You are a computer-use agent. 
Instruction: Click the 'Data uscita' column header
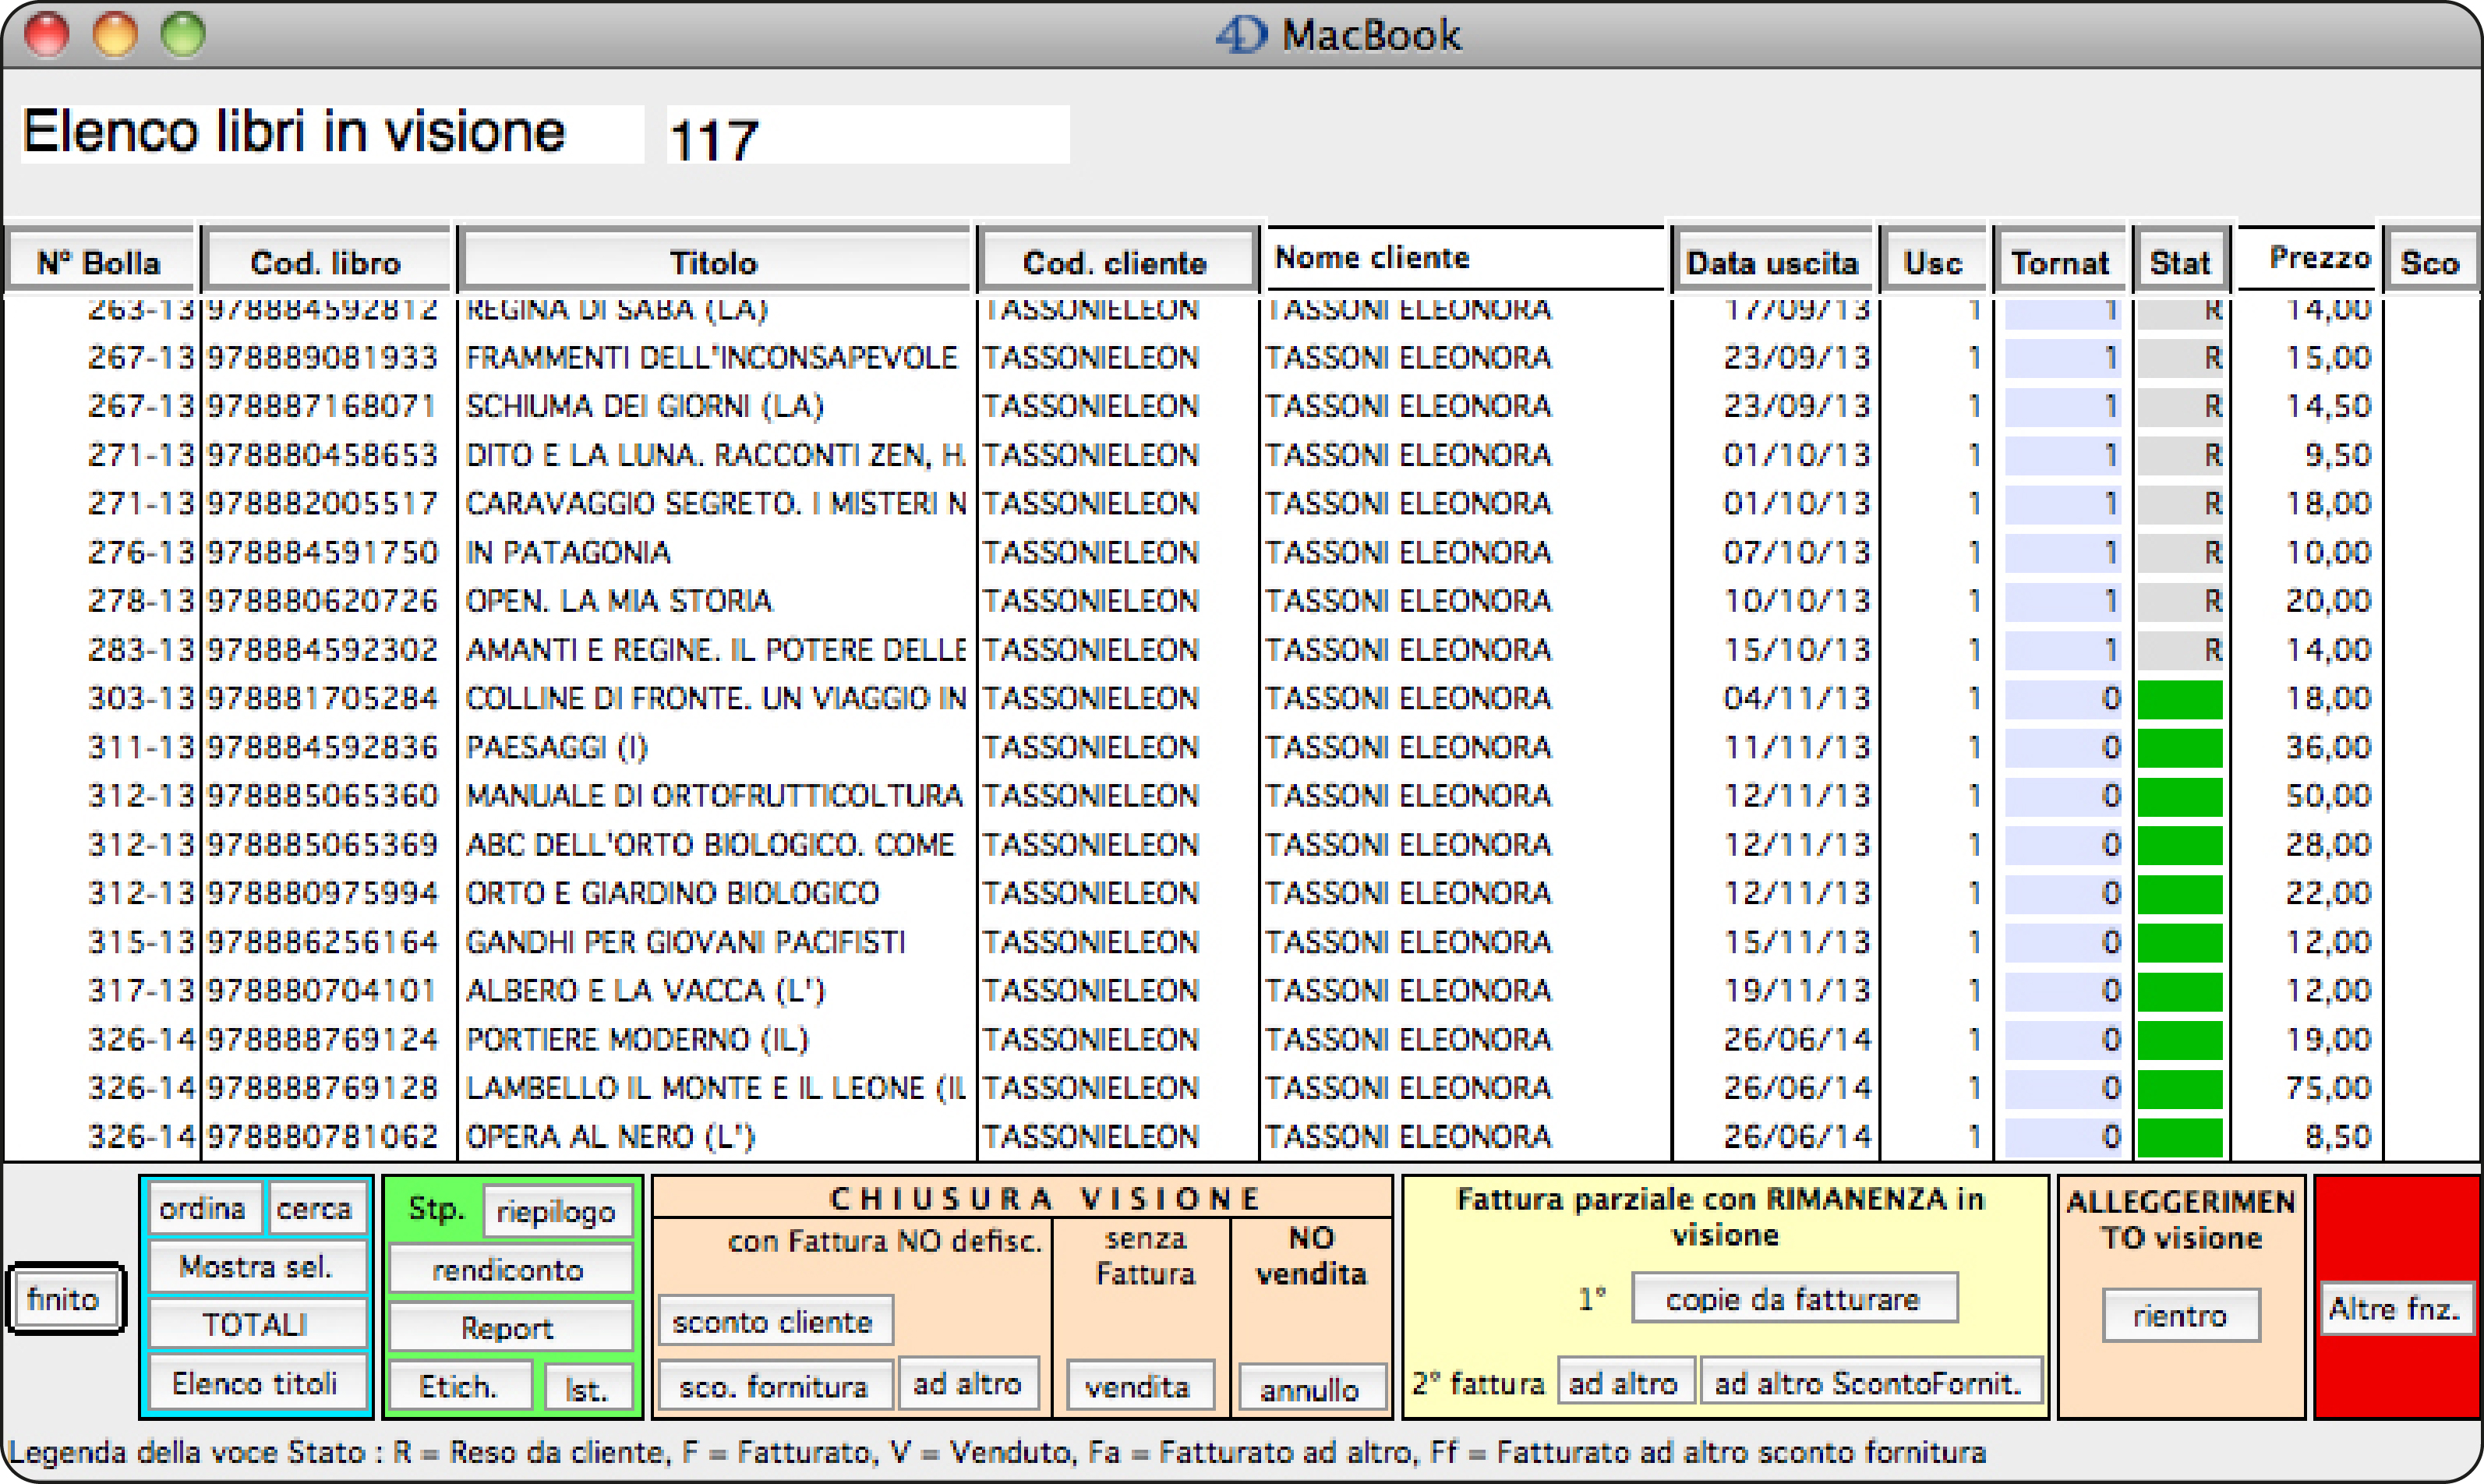tap(1772, 262)
